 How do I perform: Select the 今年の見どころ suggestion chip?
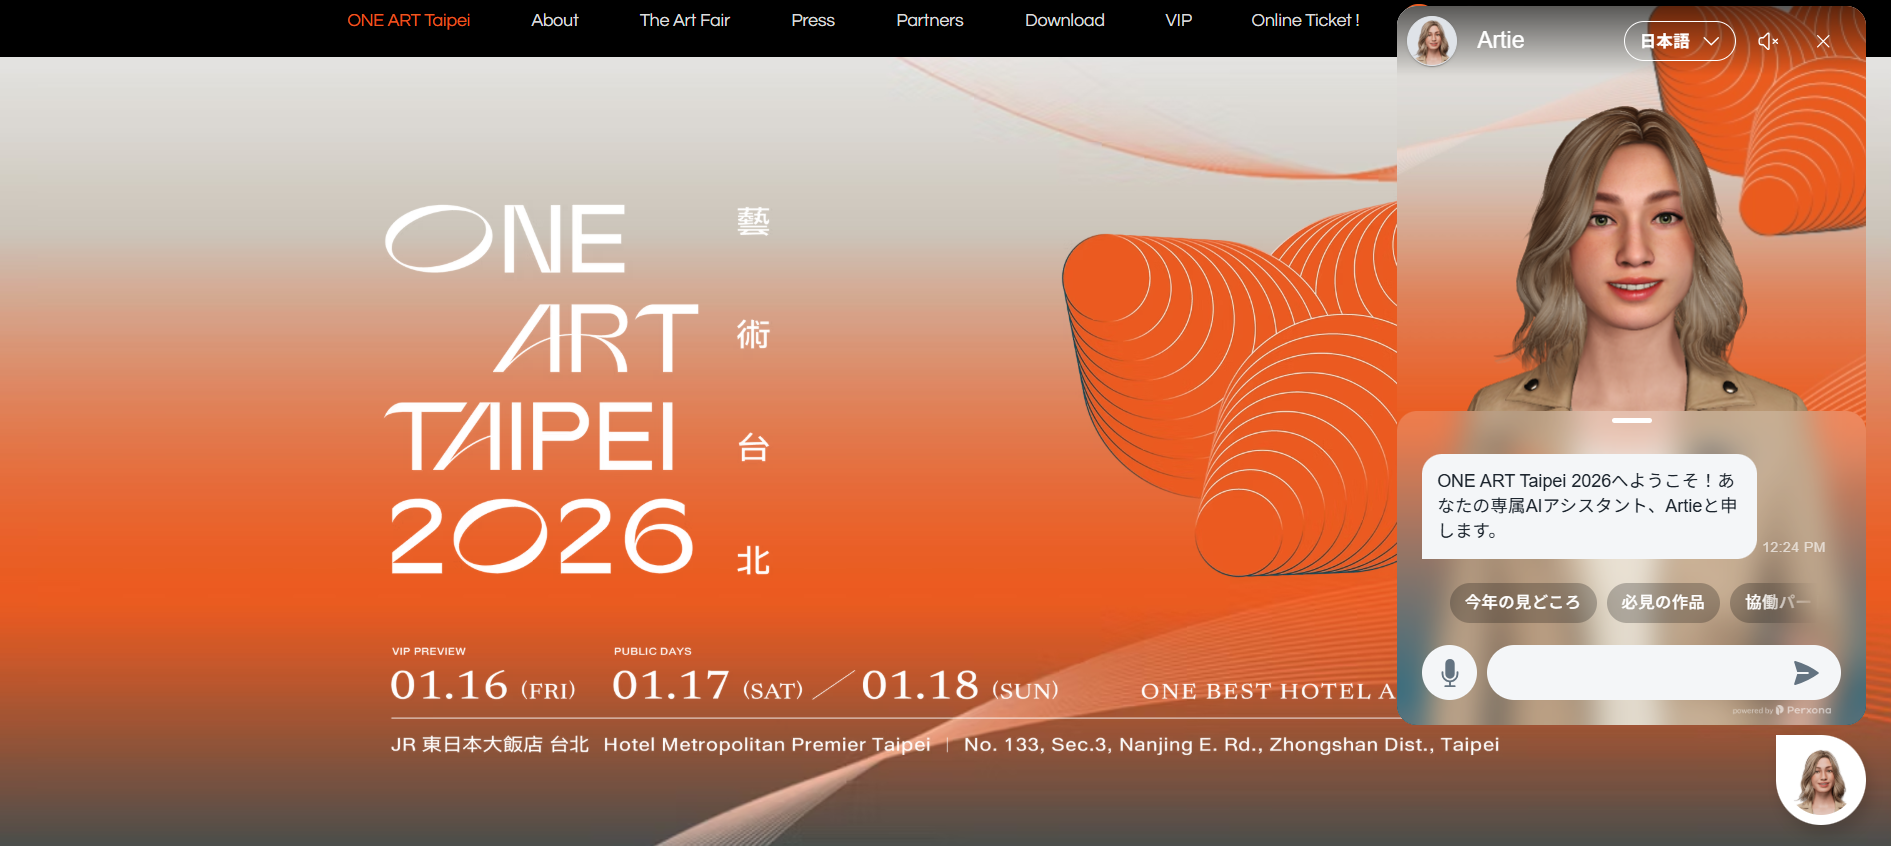point(1523,603)
